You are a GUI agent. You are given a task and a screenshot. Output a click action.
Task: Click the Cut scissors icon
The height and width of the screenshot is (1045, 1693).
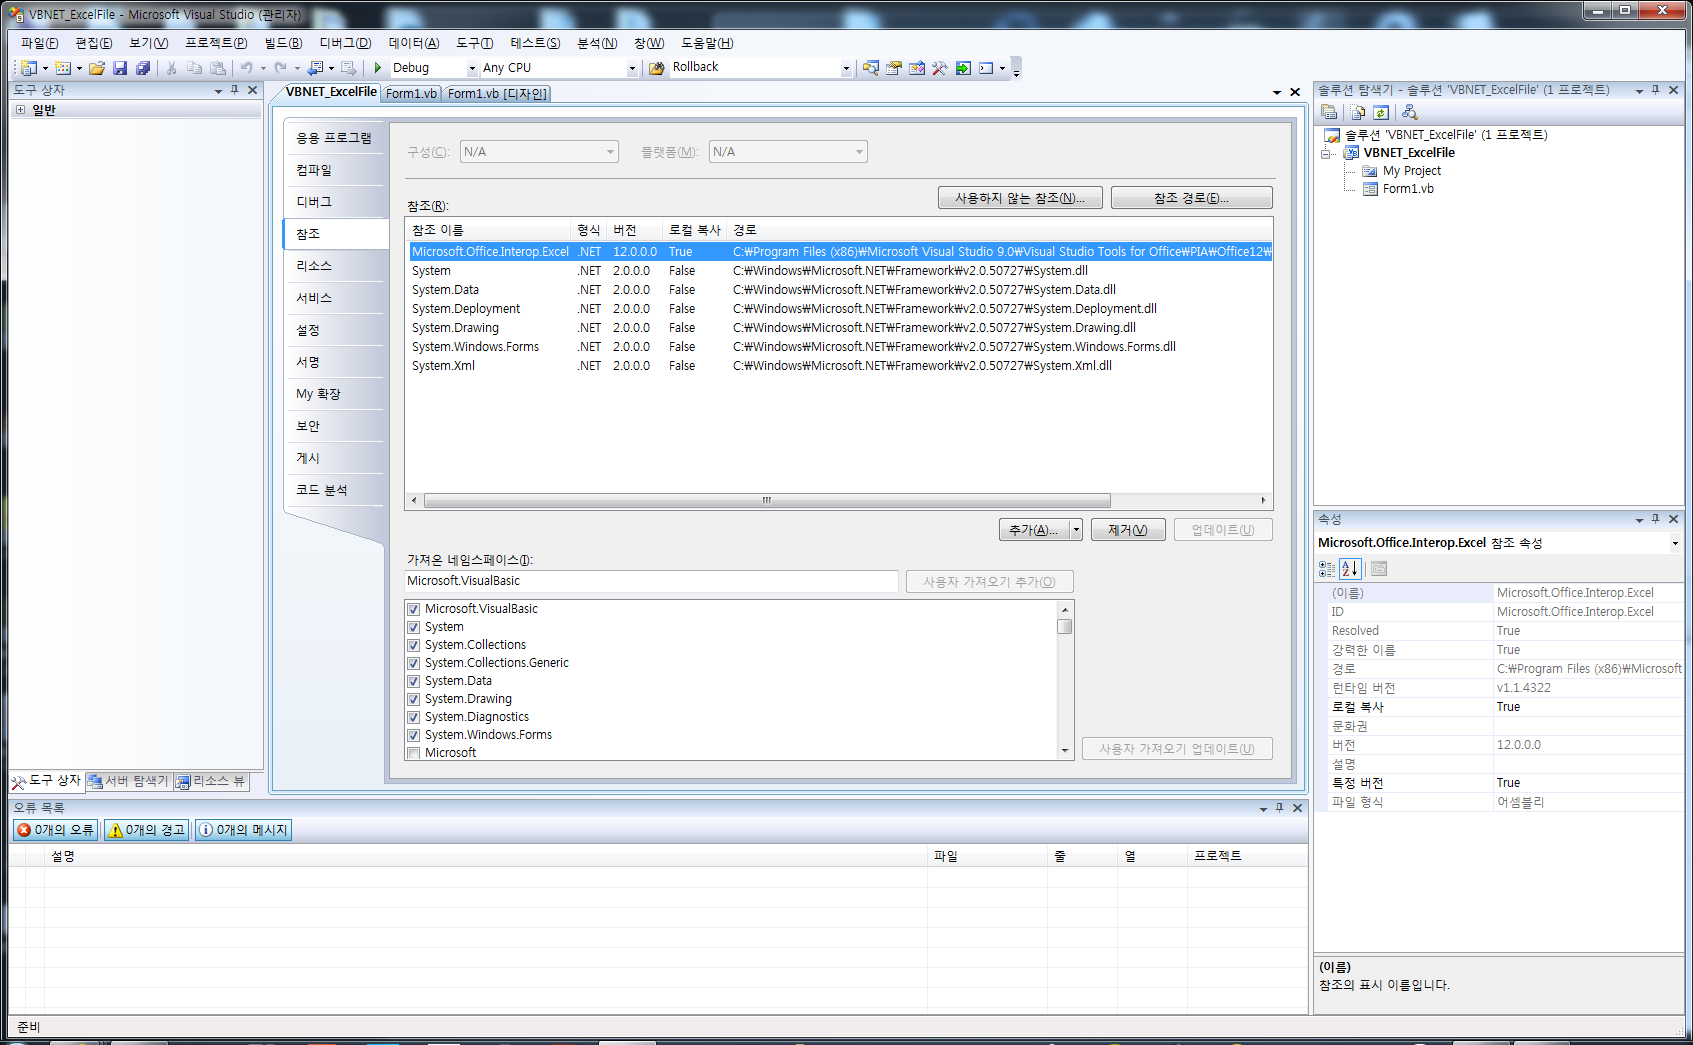click(x=171, y=68)
